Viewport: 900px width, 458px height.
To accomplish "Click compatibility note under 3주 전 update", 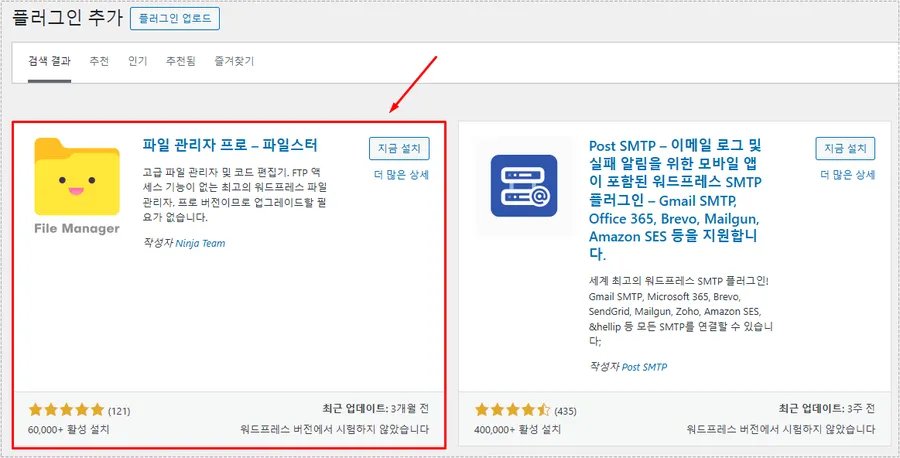I will [781, 429].
